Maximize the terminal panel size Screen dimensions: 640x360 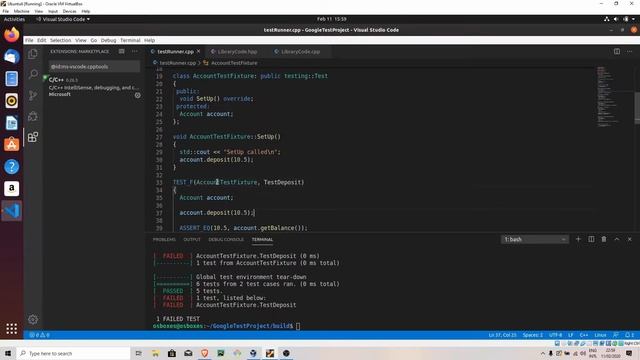click(x=617, y=239)
